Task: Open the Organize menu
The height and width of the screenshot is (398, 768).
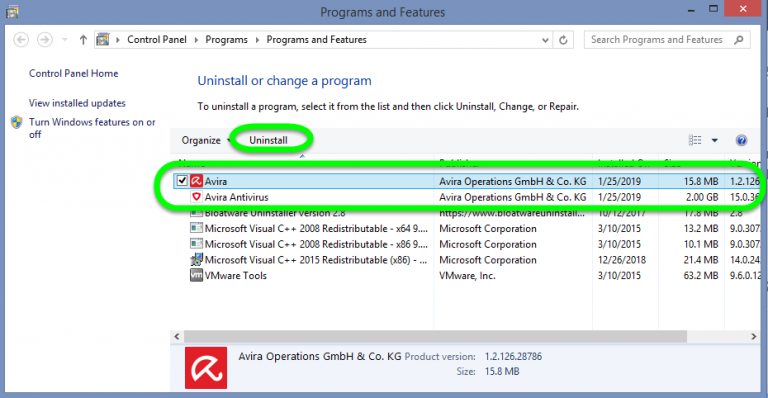Action: 205,140
